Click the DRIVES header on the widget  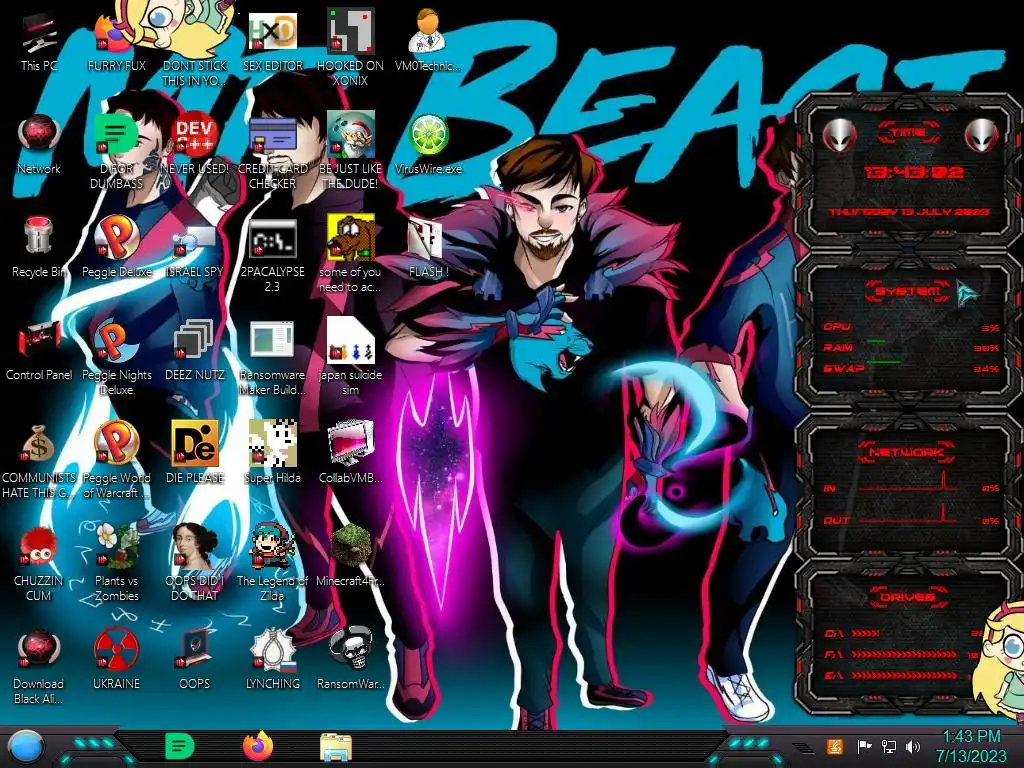(x=906, y=597)
